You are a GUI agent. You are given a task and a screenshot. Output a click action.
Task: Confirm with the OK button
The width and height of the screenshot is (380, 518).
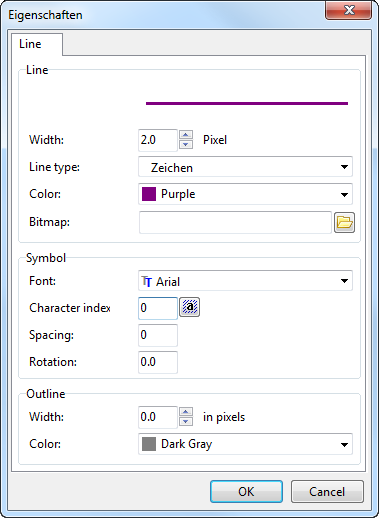tap(246, 492)
